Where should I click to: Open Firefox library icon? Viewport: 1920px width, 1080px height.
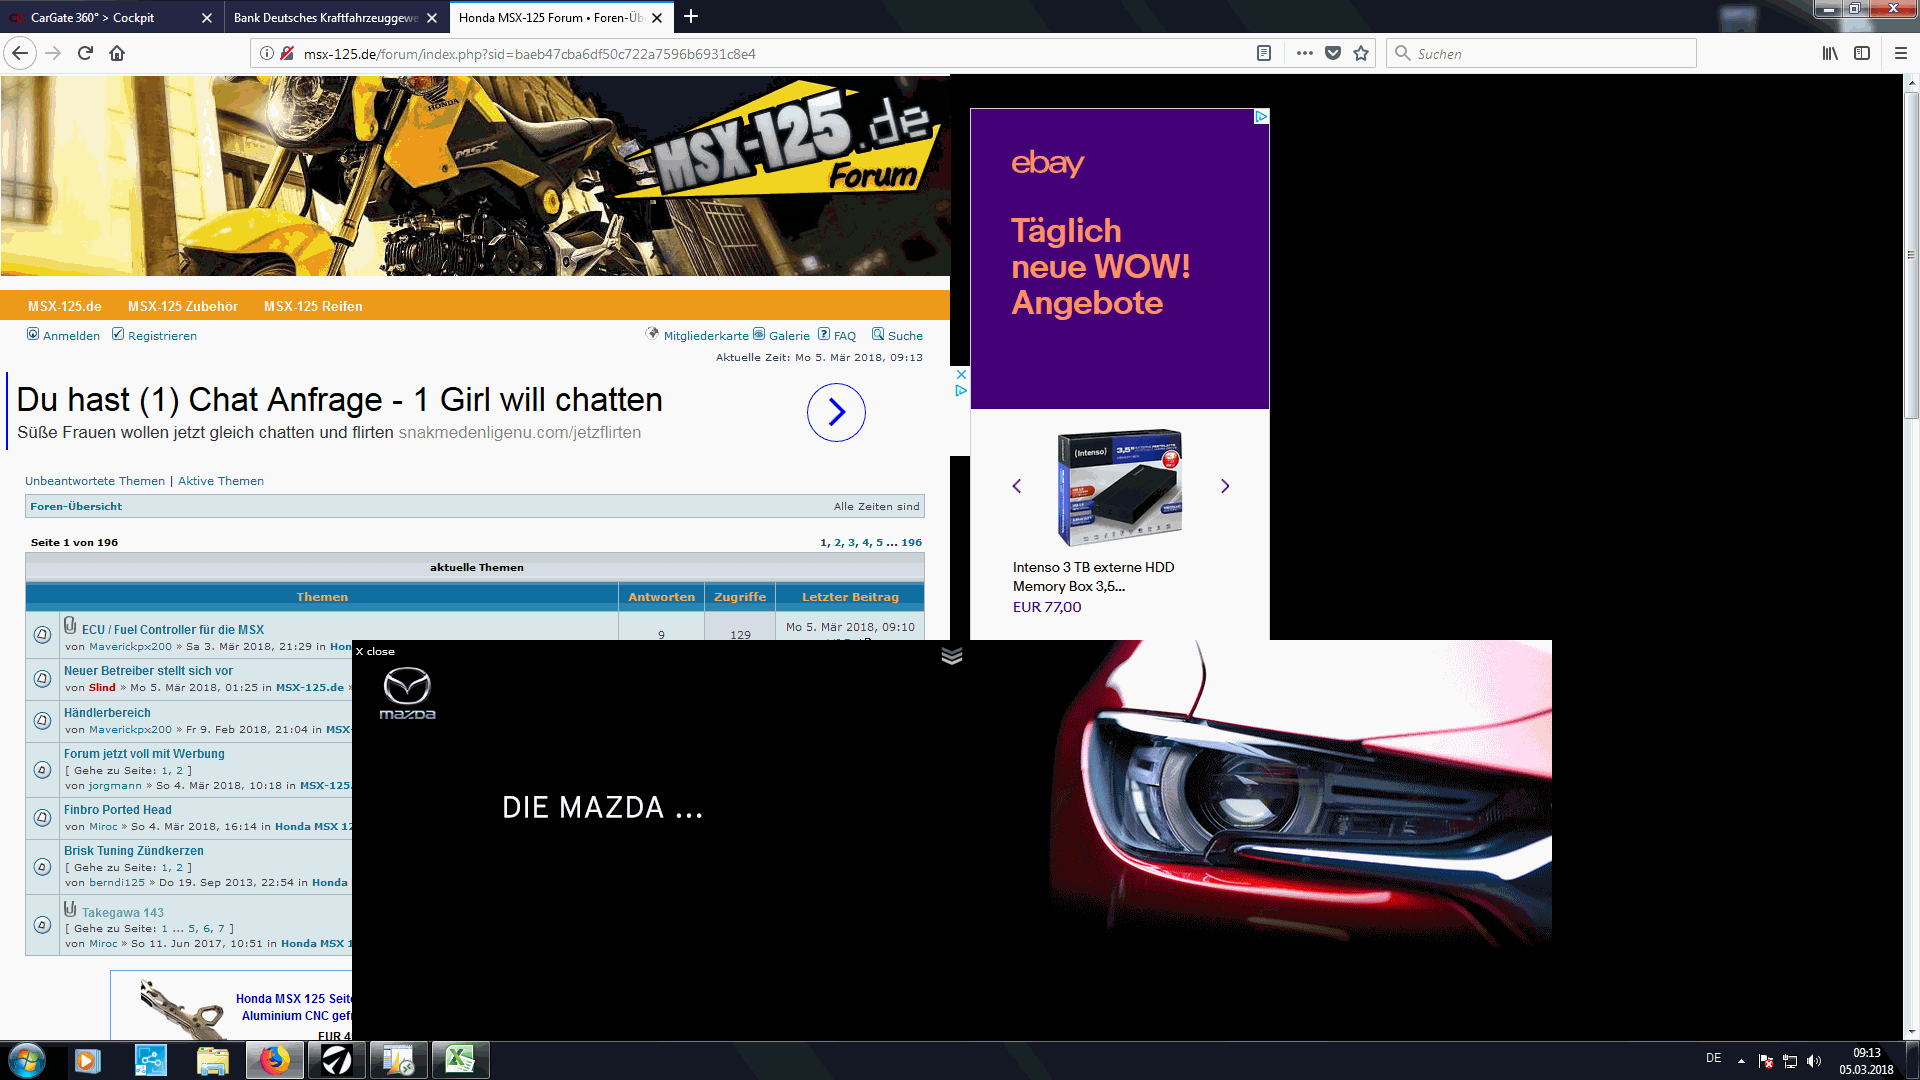[1830, 53]
